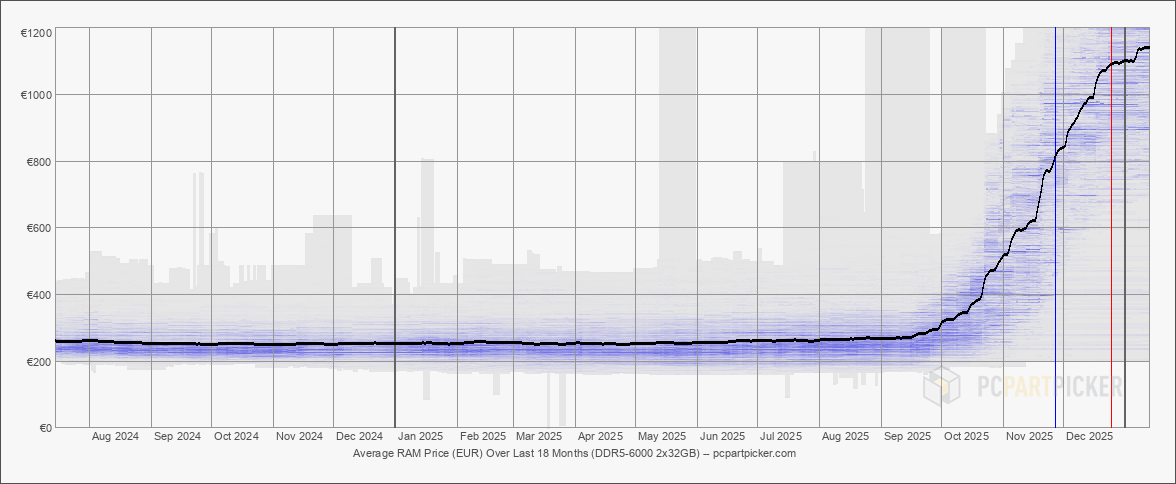Select the Dec 2025 x-axis label

1089,437
